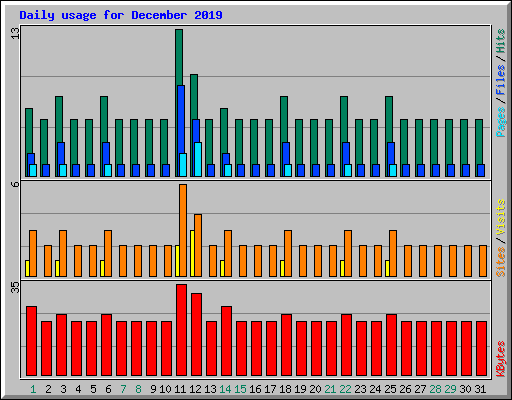
Task: Select day "28" on the date axis
Action: pyautogui.click(x=435, y=389)
